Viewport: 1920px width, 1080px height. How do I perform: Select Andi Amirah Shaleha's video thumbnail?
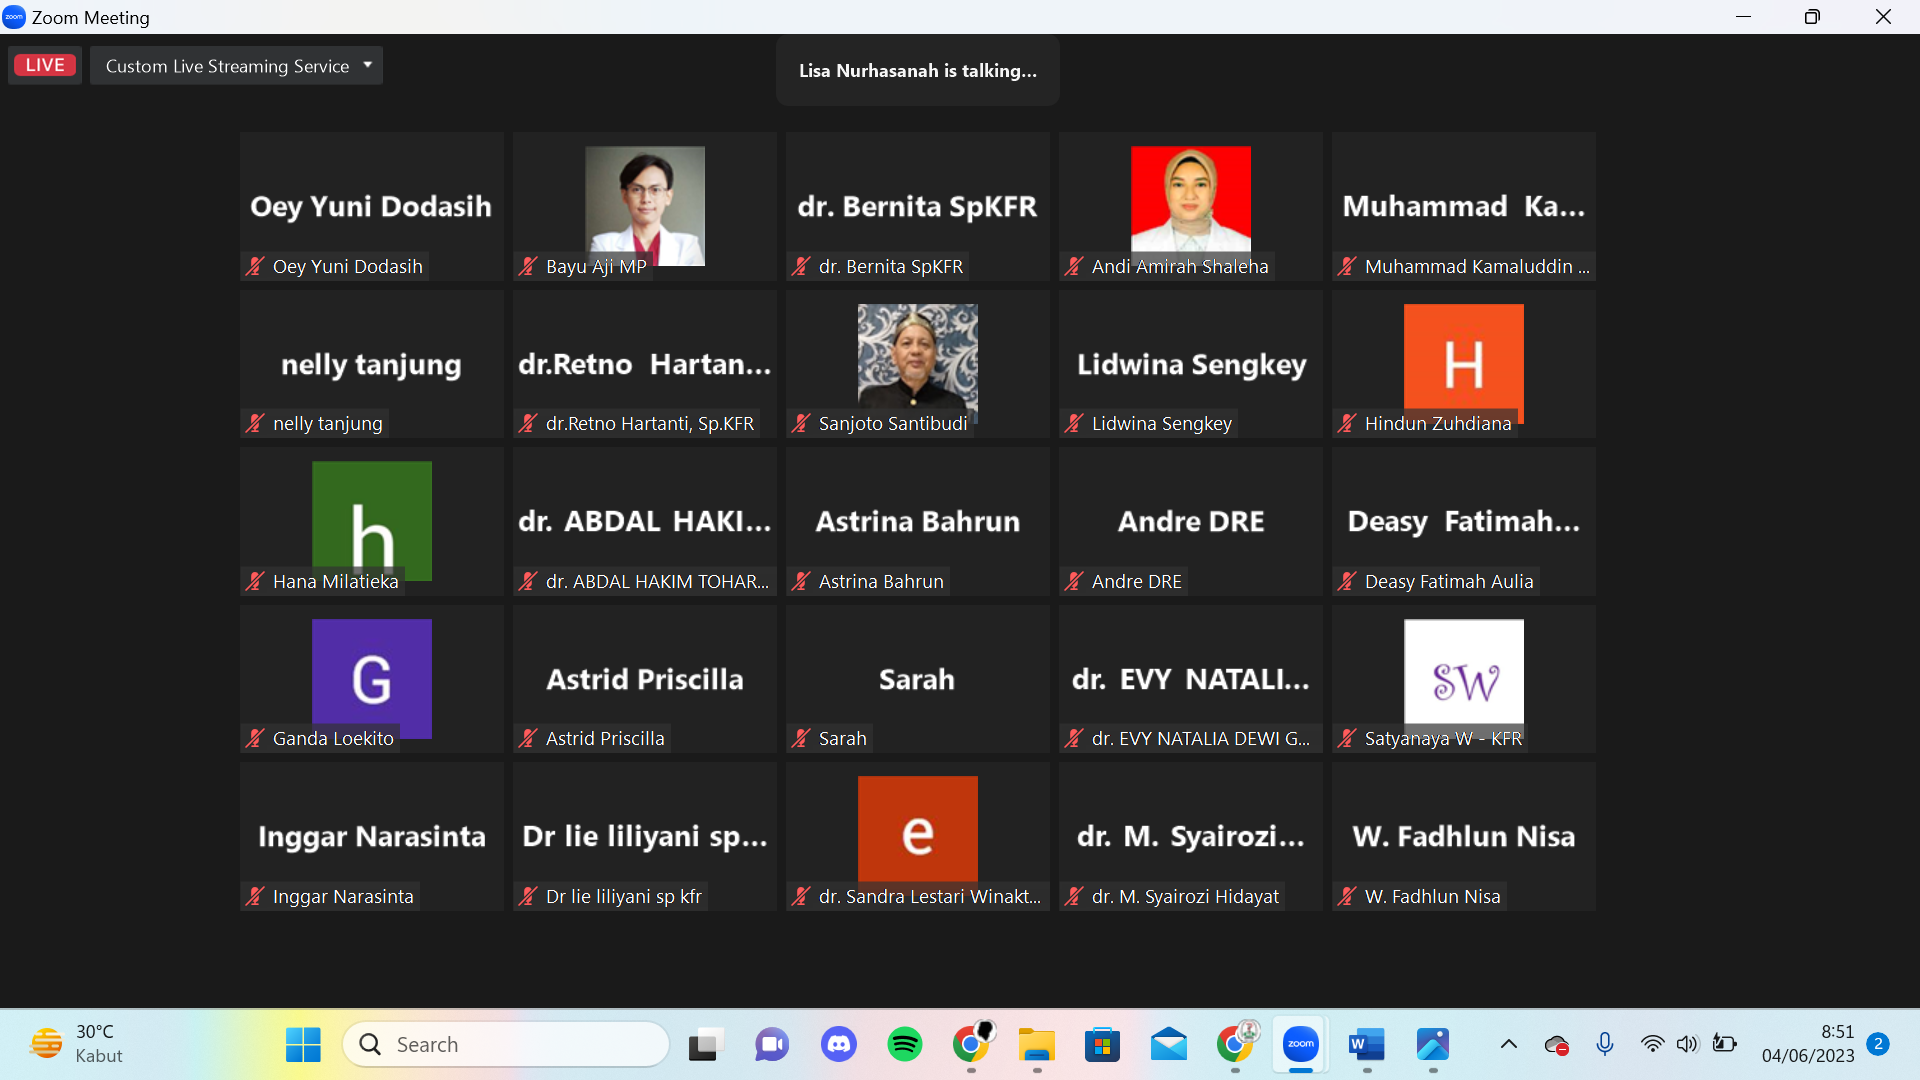pyautogui.click(x=1190, y=198)
